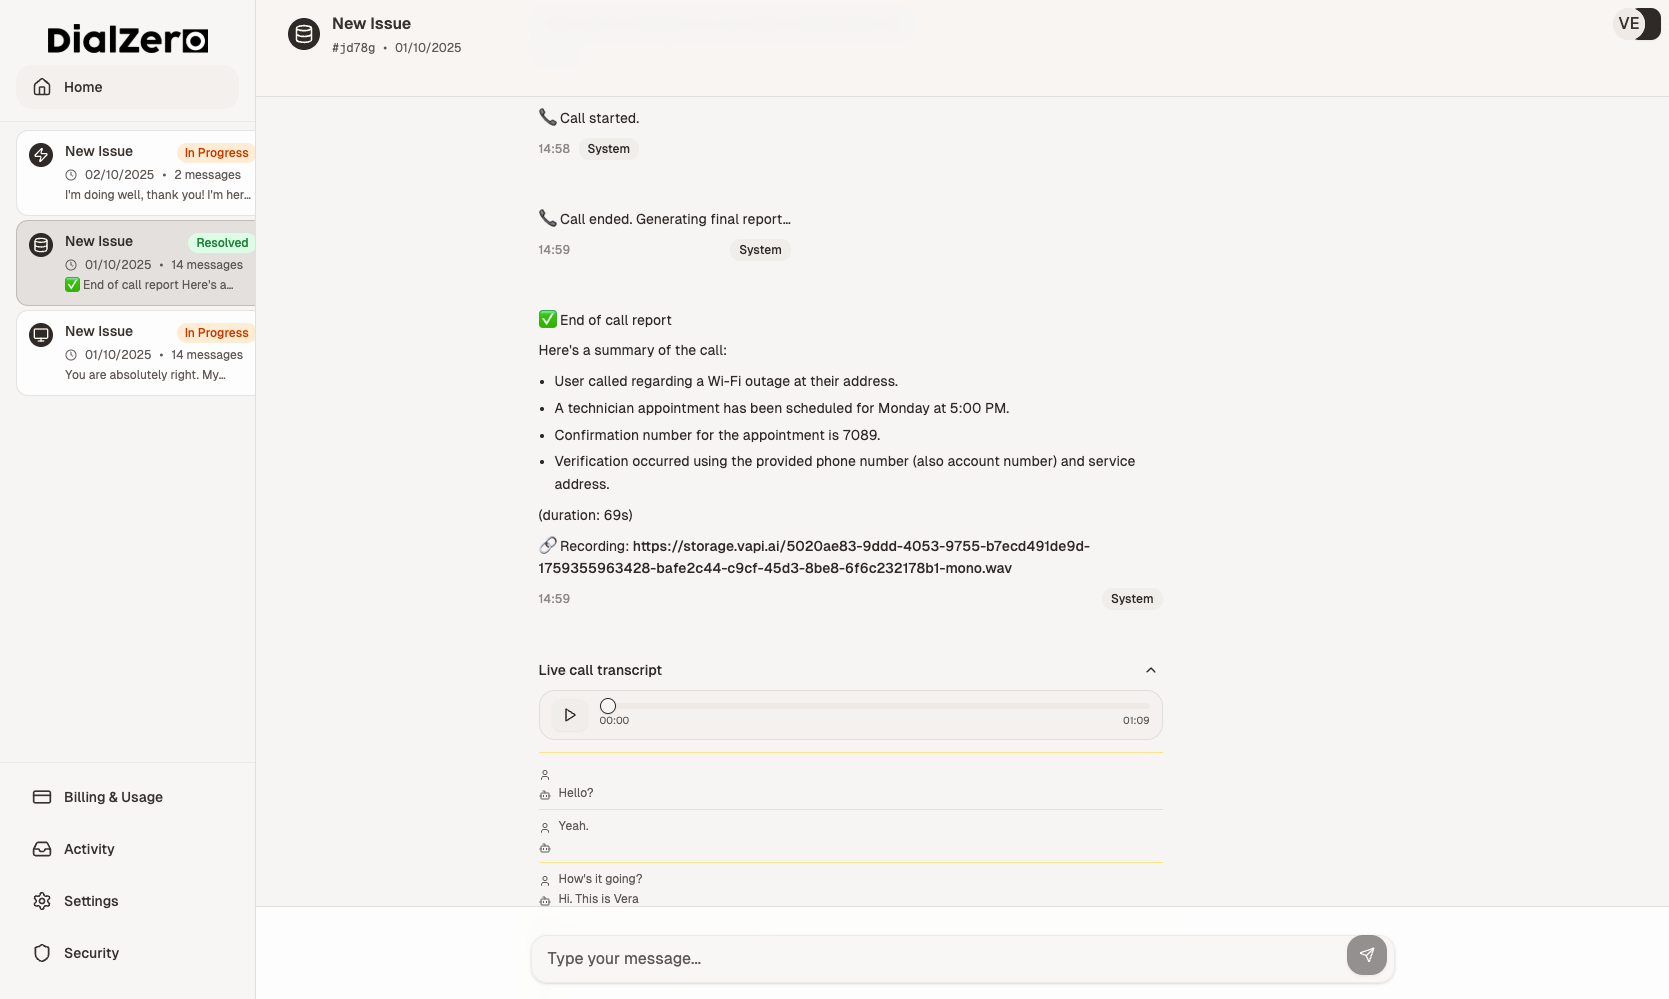Click the Settings gear icon
1669x999 pixels.
(x=42, y=901)
